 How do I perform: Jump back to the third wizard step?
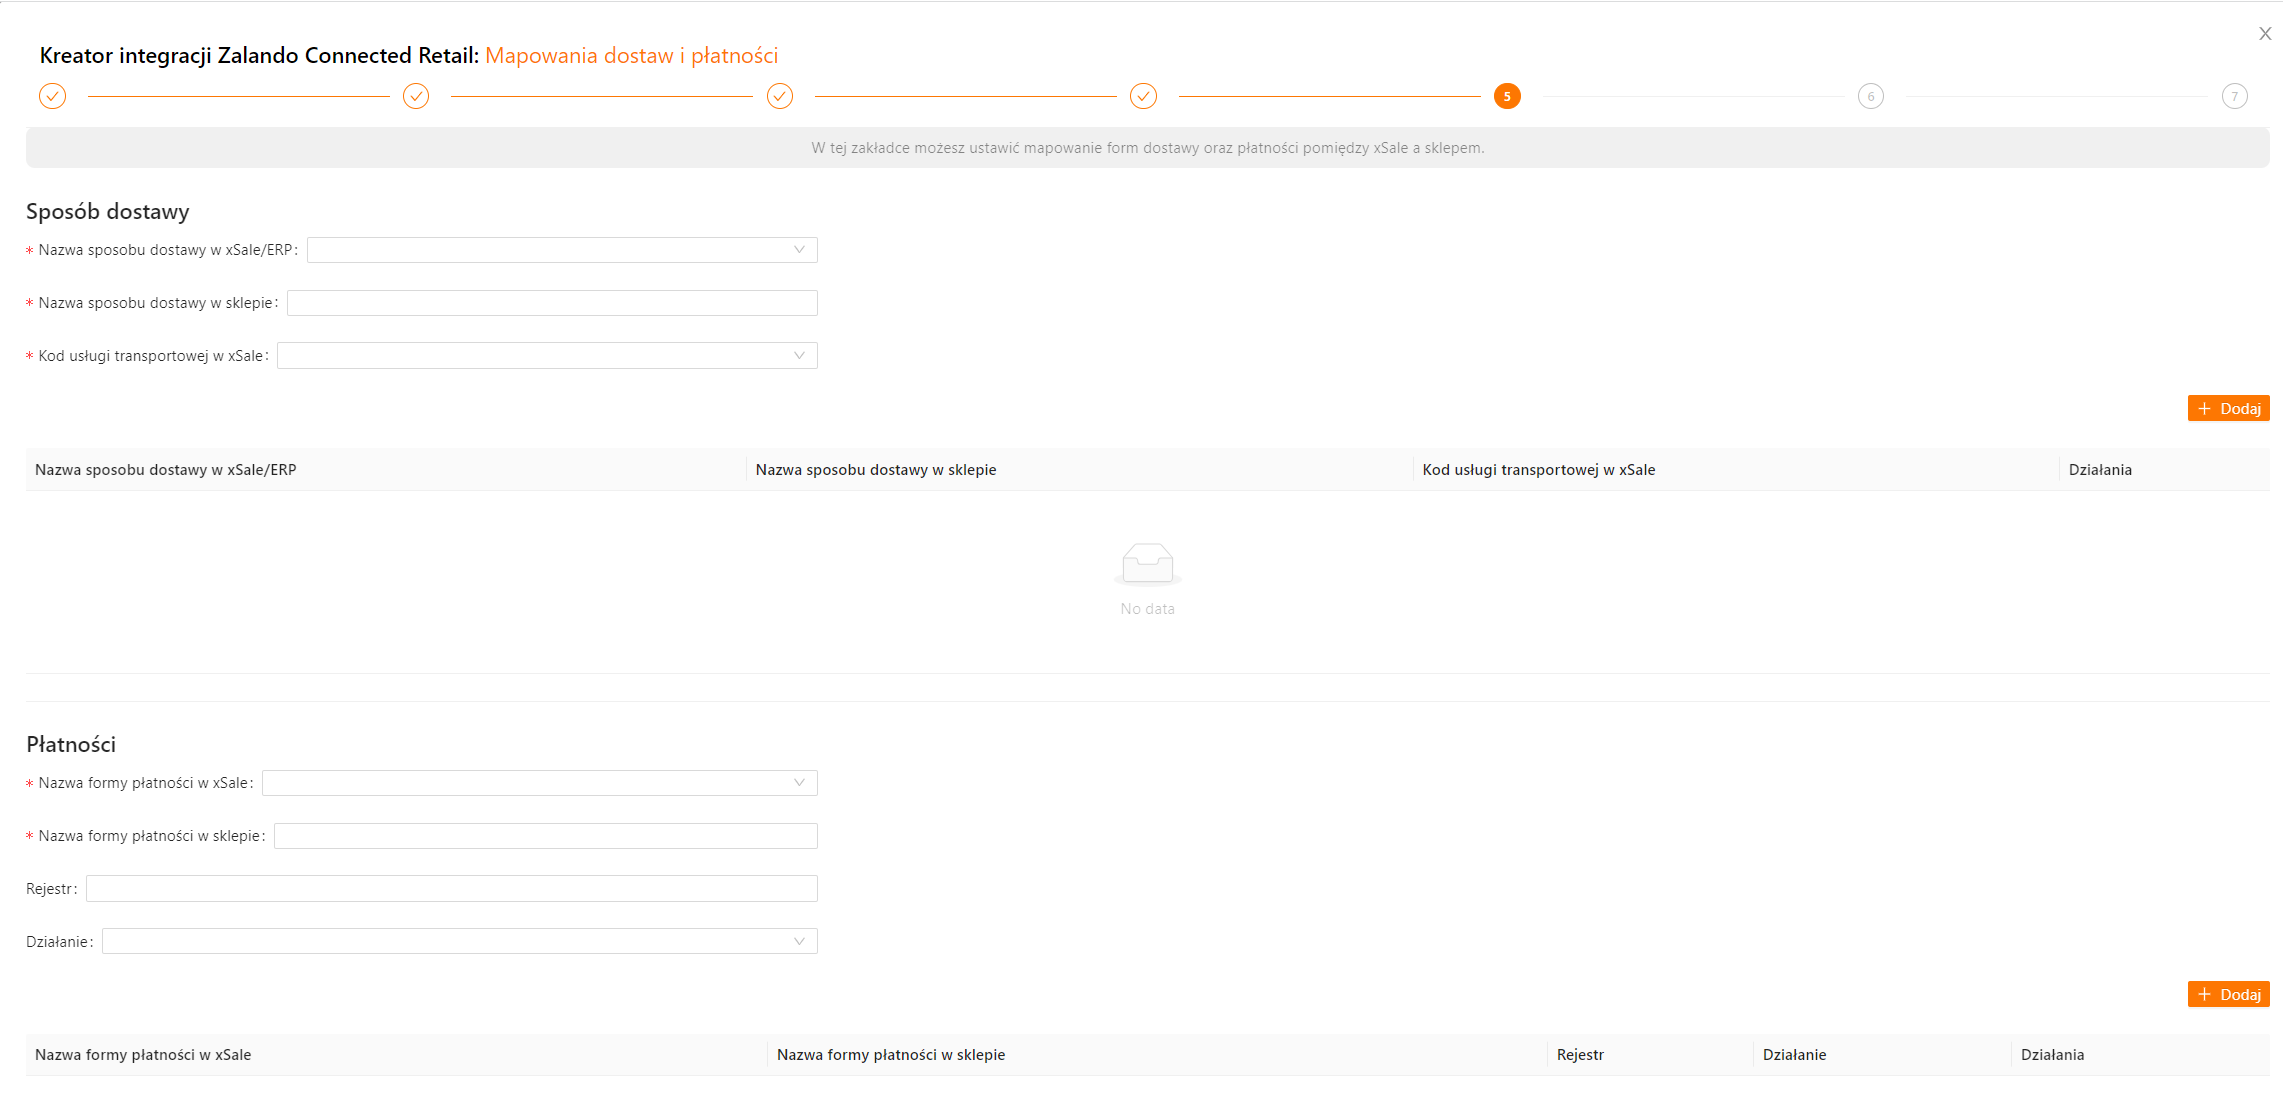click(780, 96)
